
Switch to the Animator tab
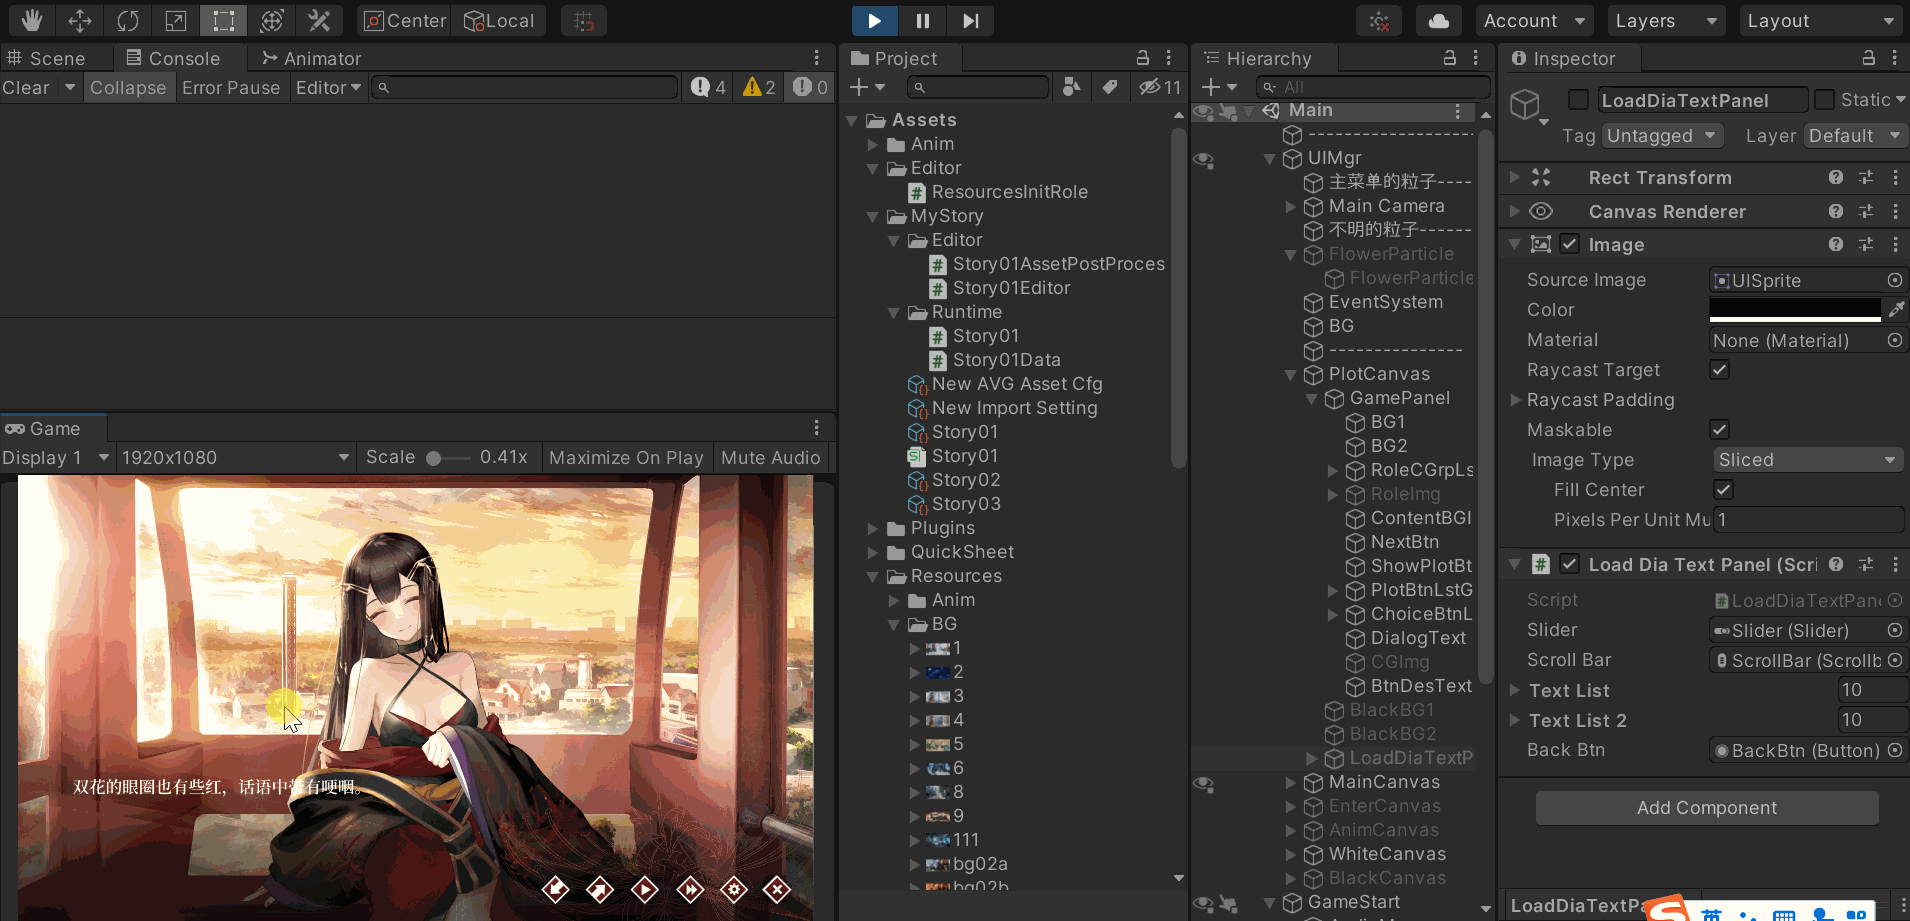tap(311, 58)
